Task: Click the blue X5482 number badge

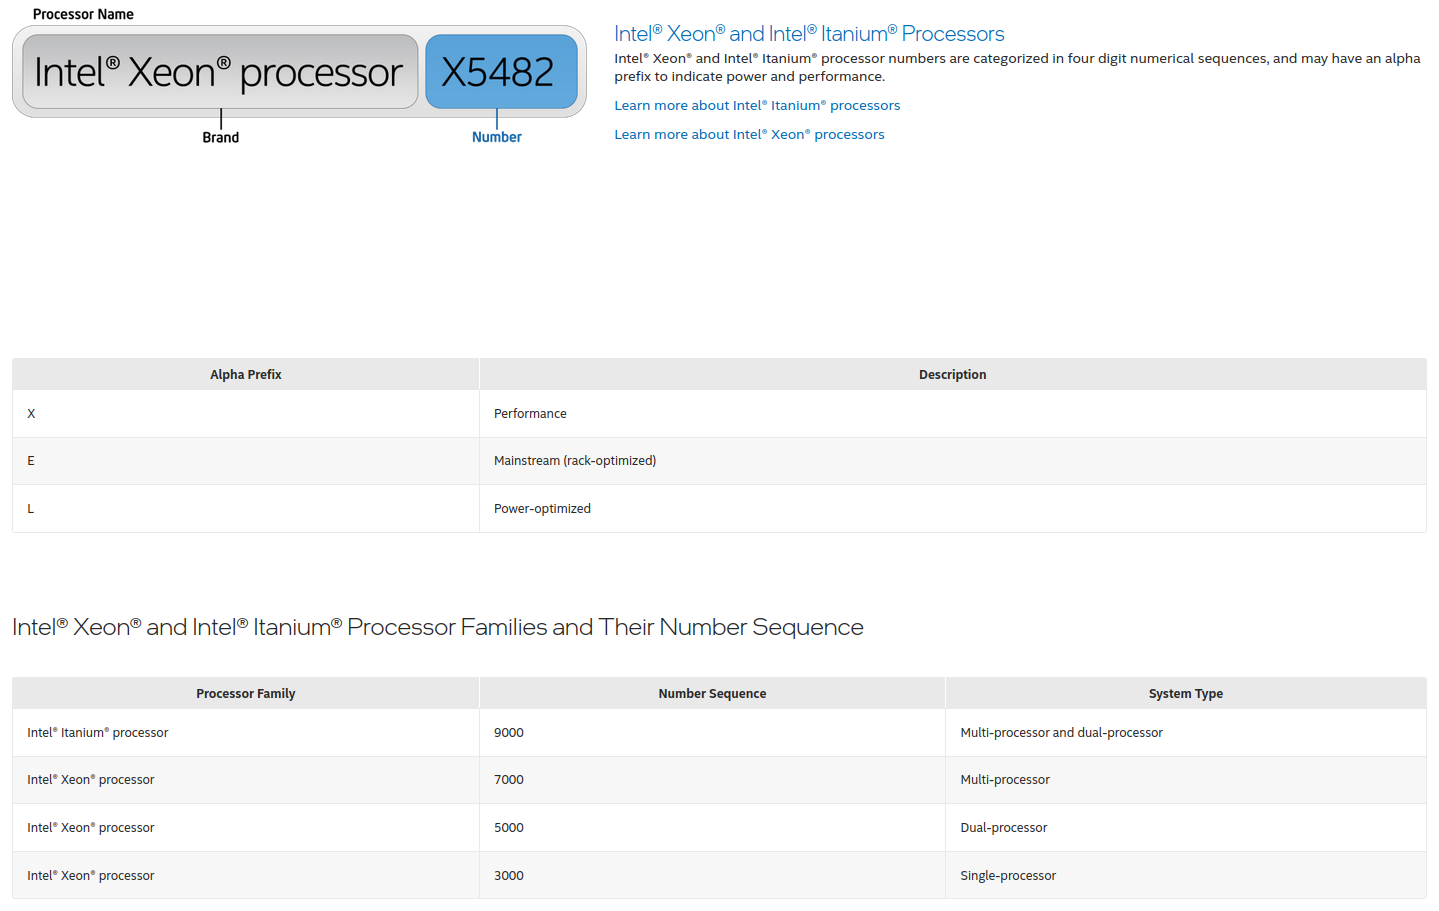Action: pos(501,72)
